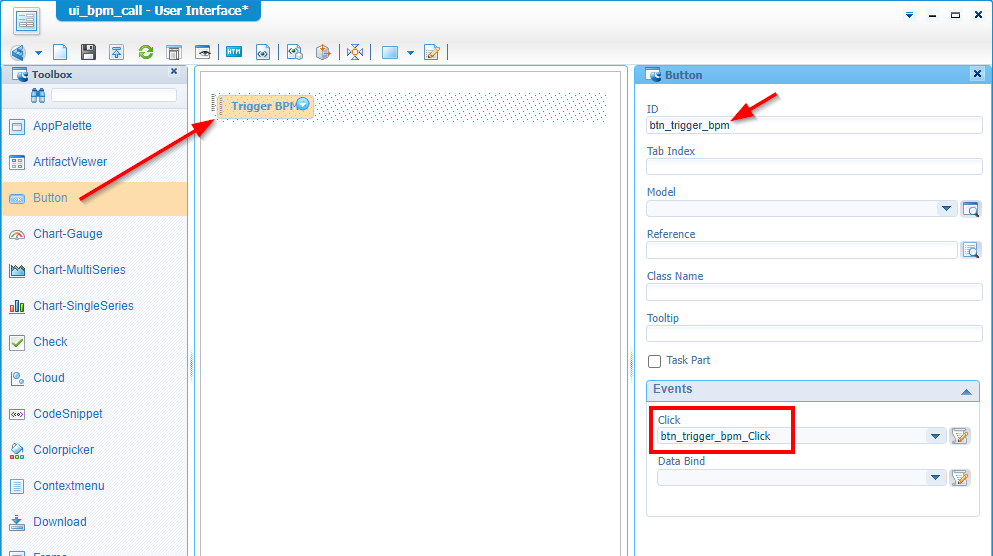This screenshot has width=993, height=556.
Task: Click the HTM view toolbar icon
Action: (x=234, y=52)
